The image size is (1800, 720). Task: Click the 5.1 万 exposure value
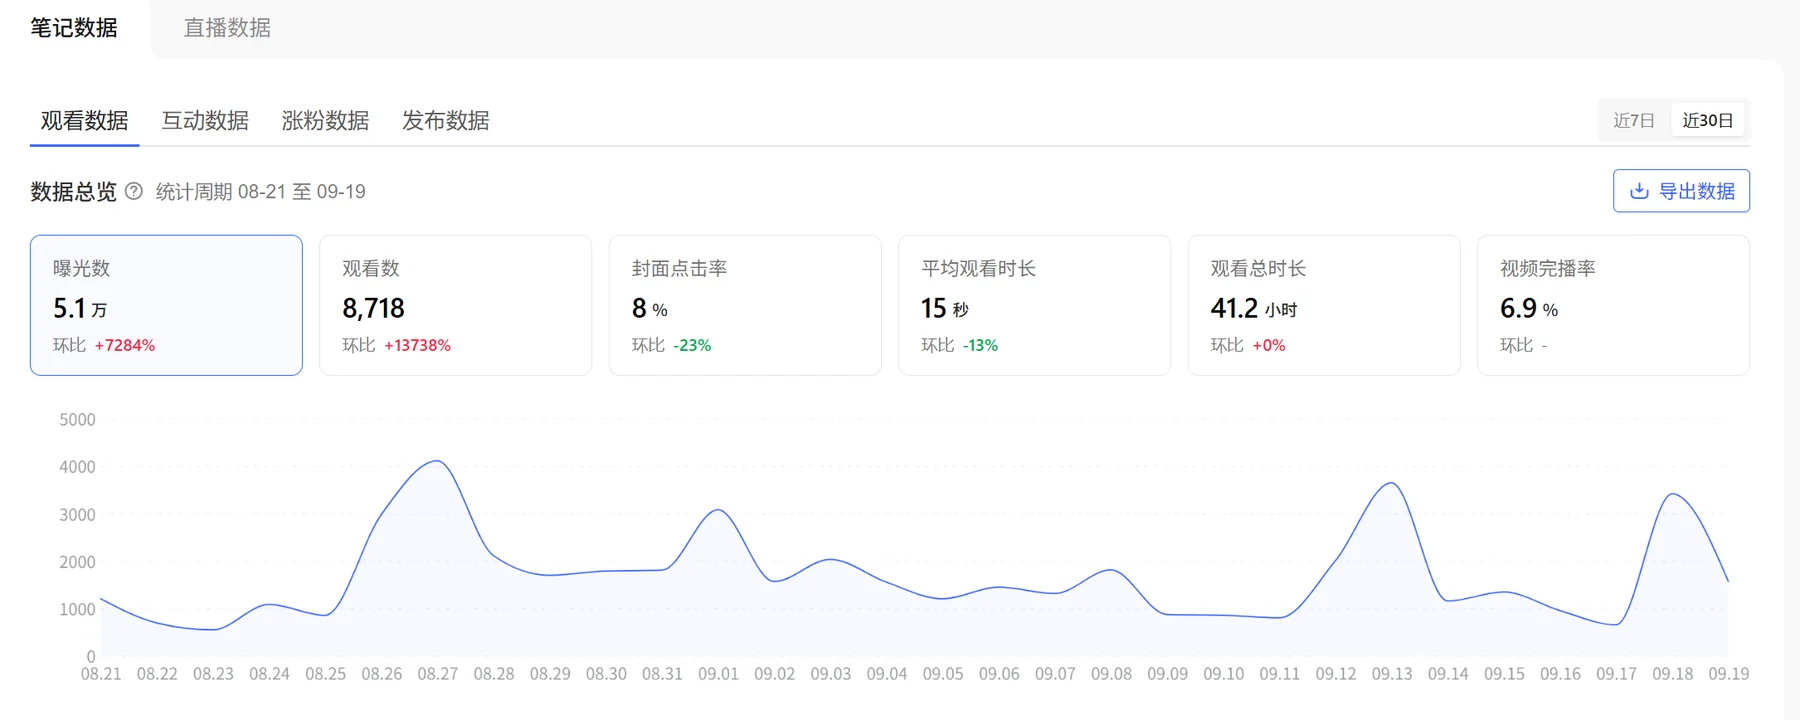pos(80,308)
